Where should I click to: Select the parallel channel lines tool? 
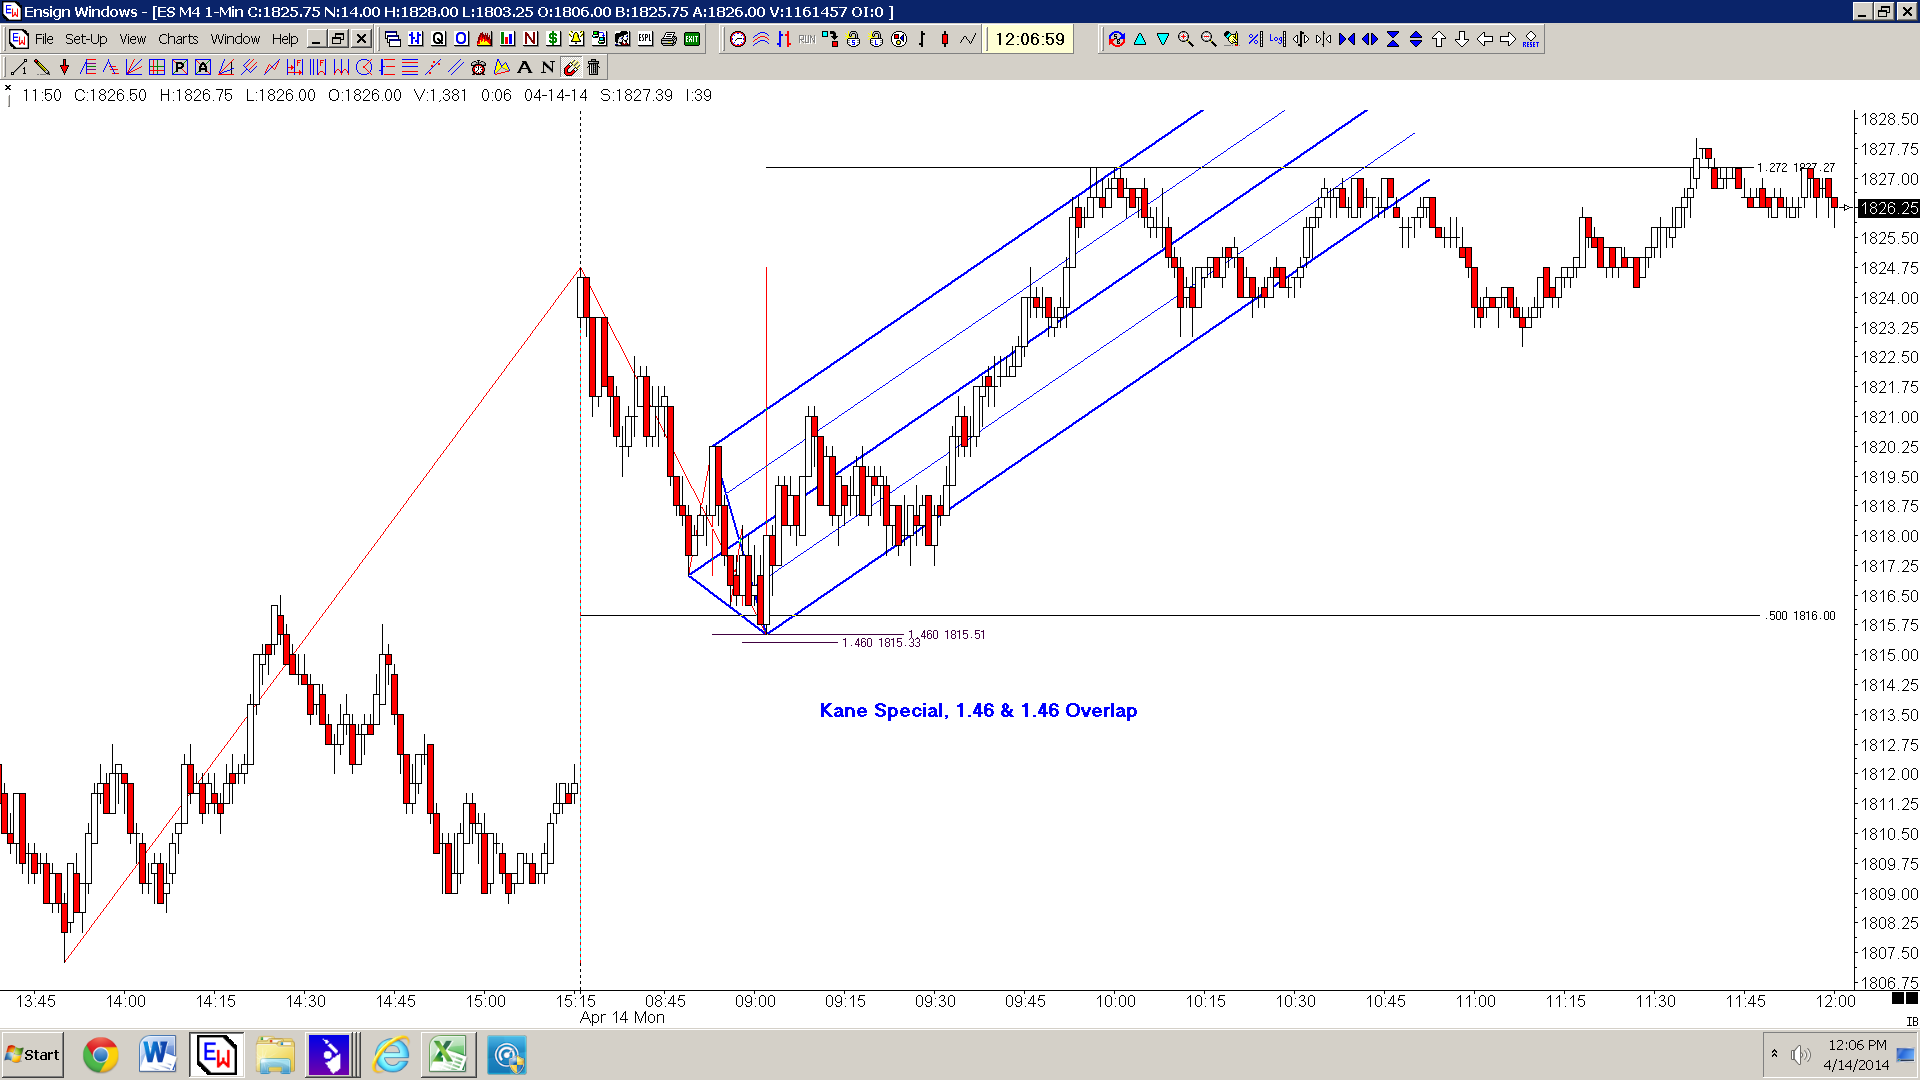tap(455, 67)
